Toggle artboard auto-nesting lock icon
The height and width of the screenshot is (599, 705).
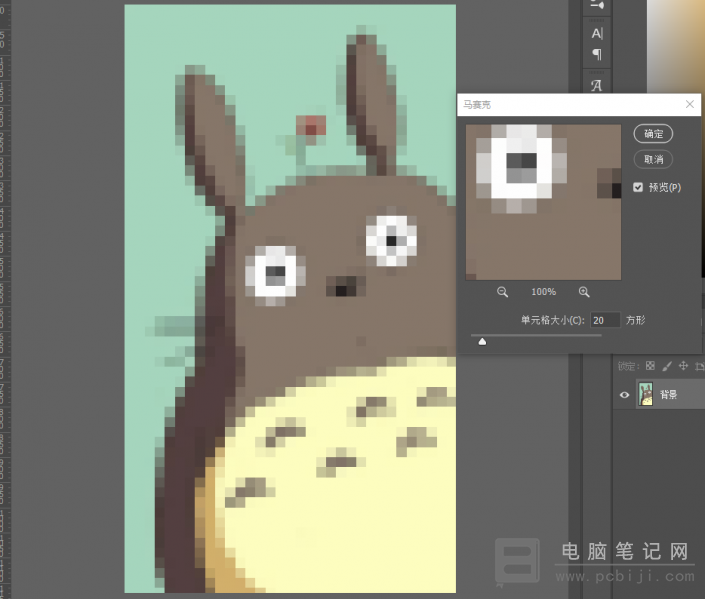(x=700, y=366)
